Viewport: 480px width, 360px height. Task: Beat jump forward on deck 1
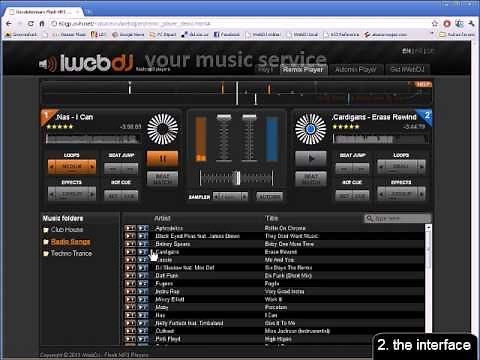tap(130, 169)
